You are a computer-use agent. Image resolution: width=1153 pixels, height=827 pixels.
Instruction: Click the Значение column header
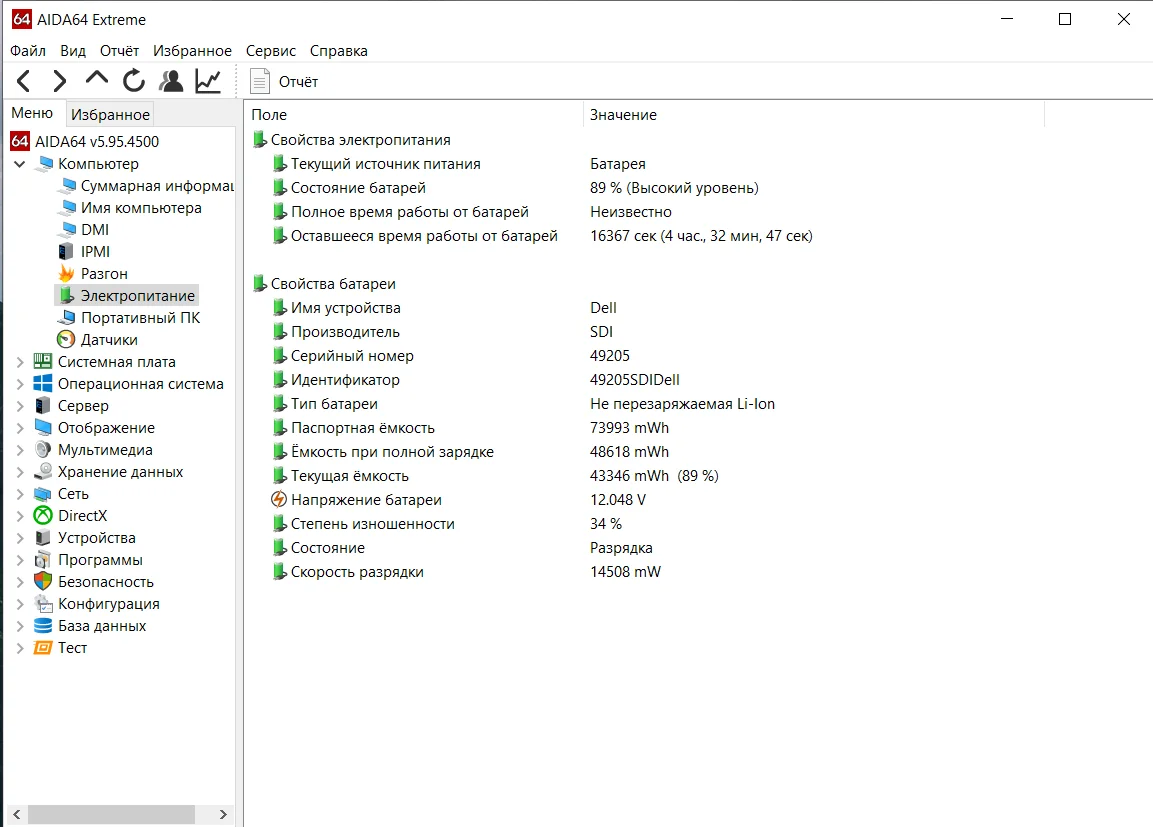point(813,115)
